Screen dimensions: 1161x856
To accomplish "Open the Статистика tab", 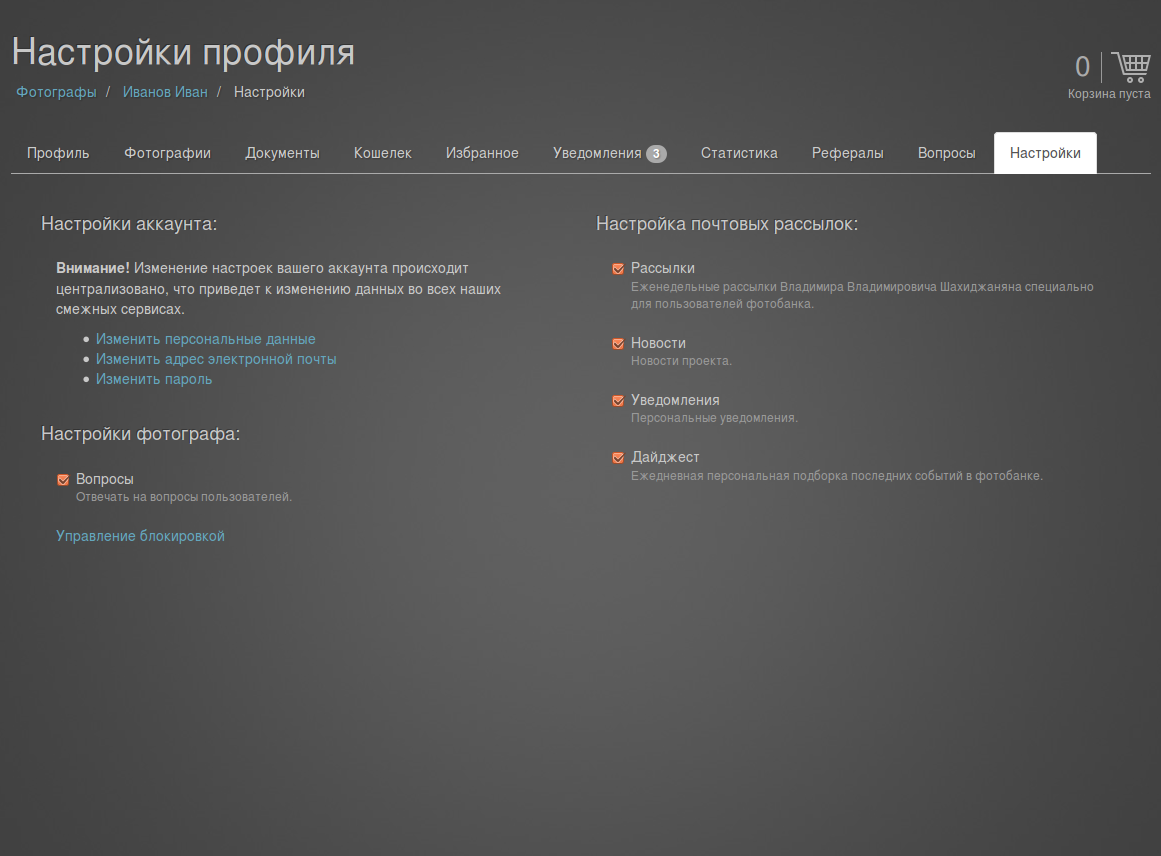I will tap(739, 153).
